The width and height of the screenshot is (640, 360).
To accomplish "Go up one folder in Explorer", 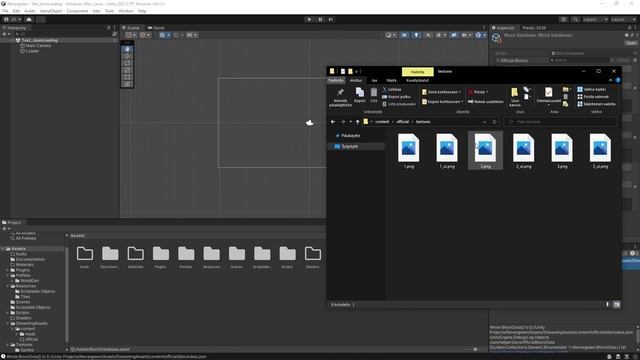I will (358, 122).
